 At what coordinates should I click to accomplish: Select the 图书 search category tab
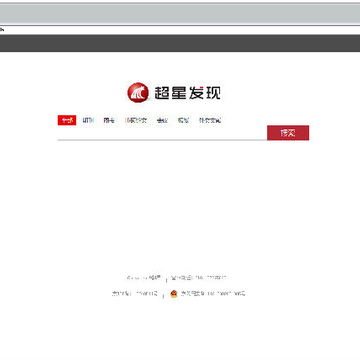tap(109, 120)
